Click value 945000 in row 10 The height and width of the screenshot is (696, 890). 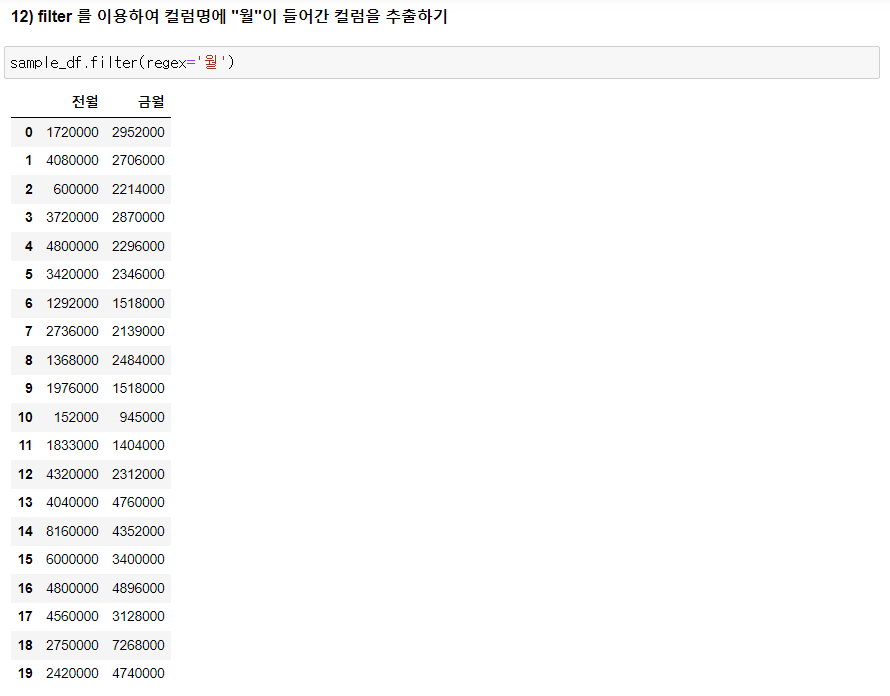pos(142,417)
